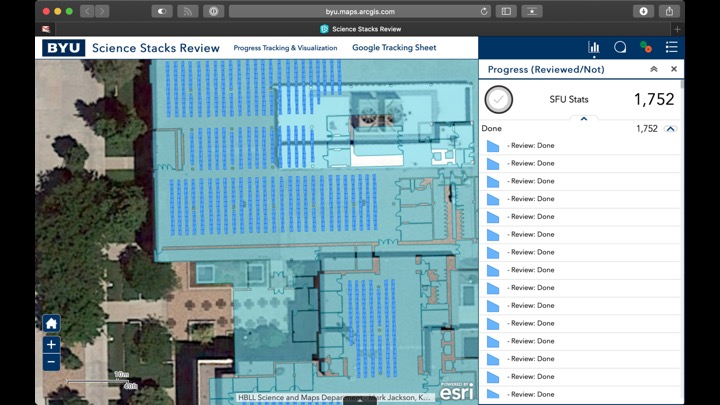Click the BYU logo

click(x=64, y=48)
